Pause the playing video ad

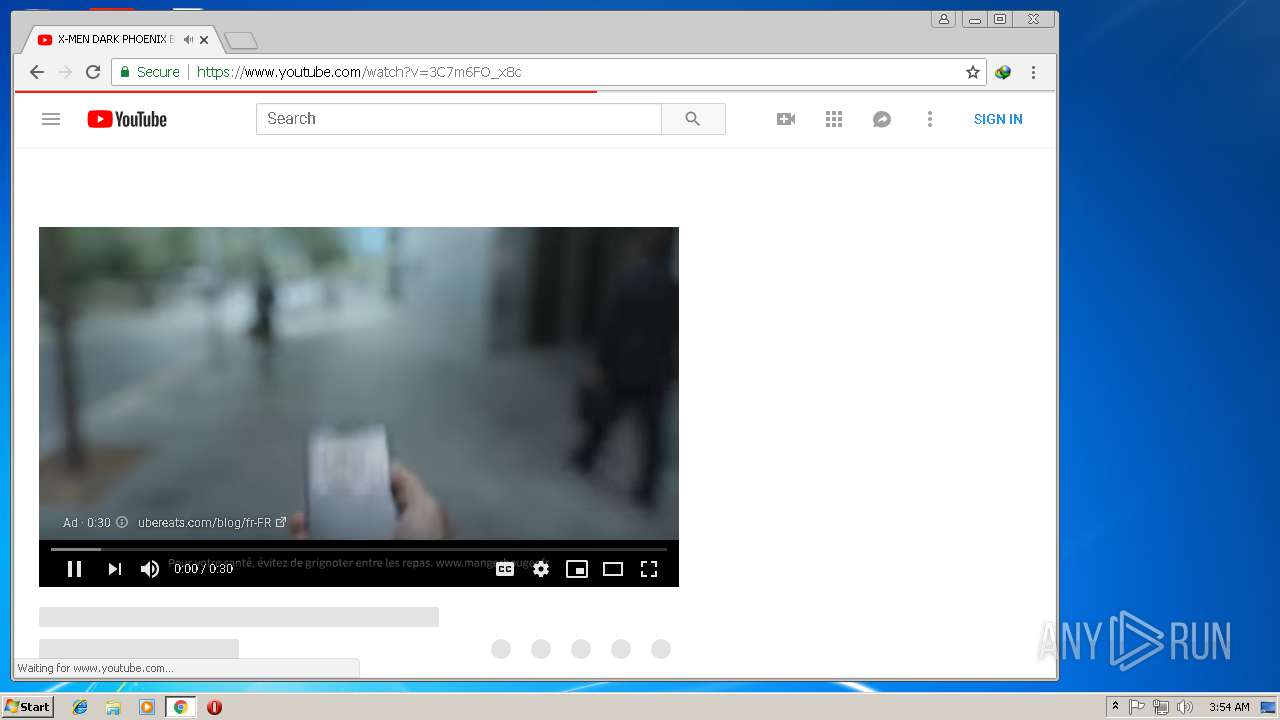click(74, 569)
